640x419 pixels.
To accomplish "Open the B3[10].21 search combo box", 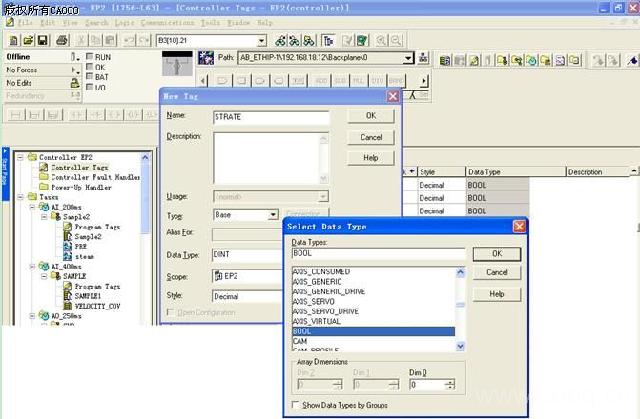I will [x=261, y=40].
